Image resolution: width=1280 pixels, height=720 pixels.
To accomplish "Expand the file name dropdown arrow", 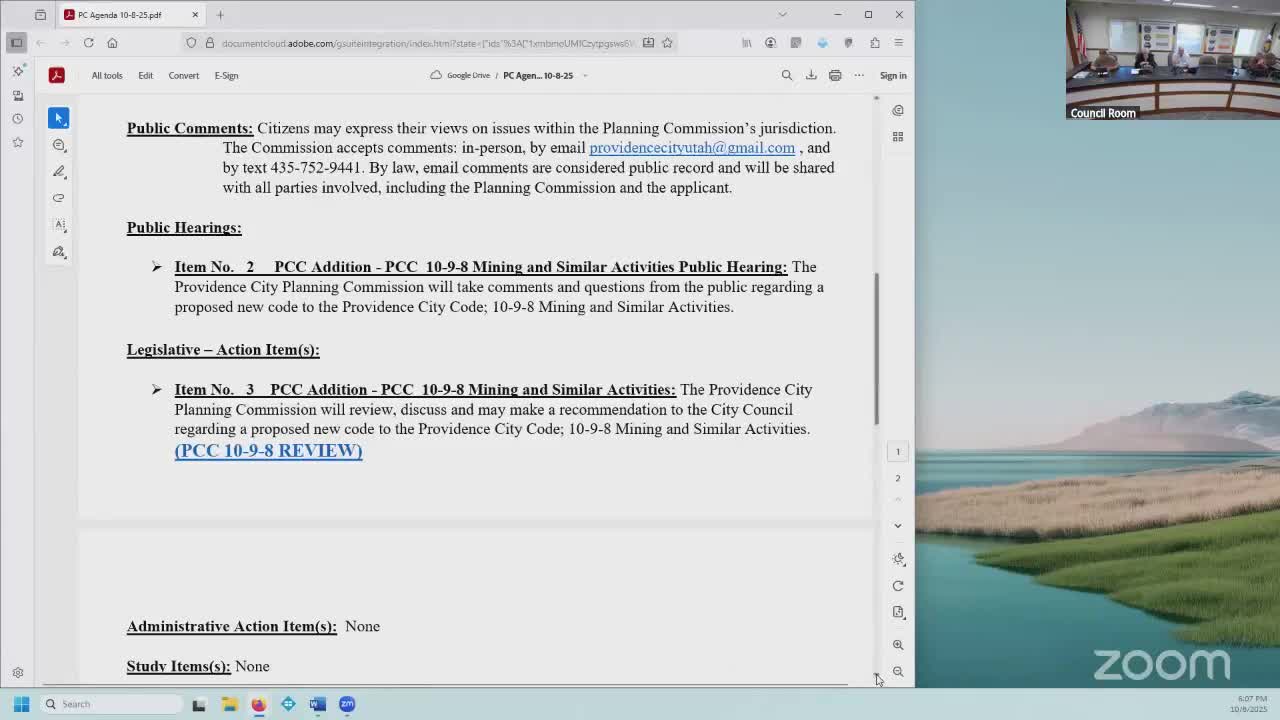I will pos(585,75).
